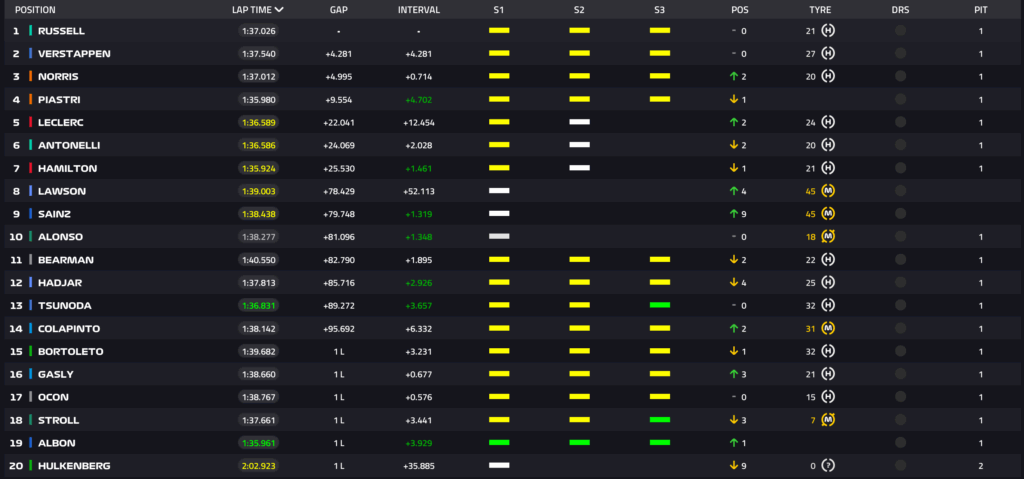Click Hulkenberg's unknown tyre compound icon
This screenshot has height=479, width=1024.
(x=828, y=466)
